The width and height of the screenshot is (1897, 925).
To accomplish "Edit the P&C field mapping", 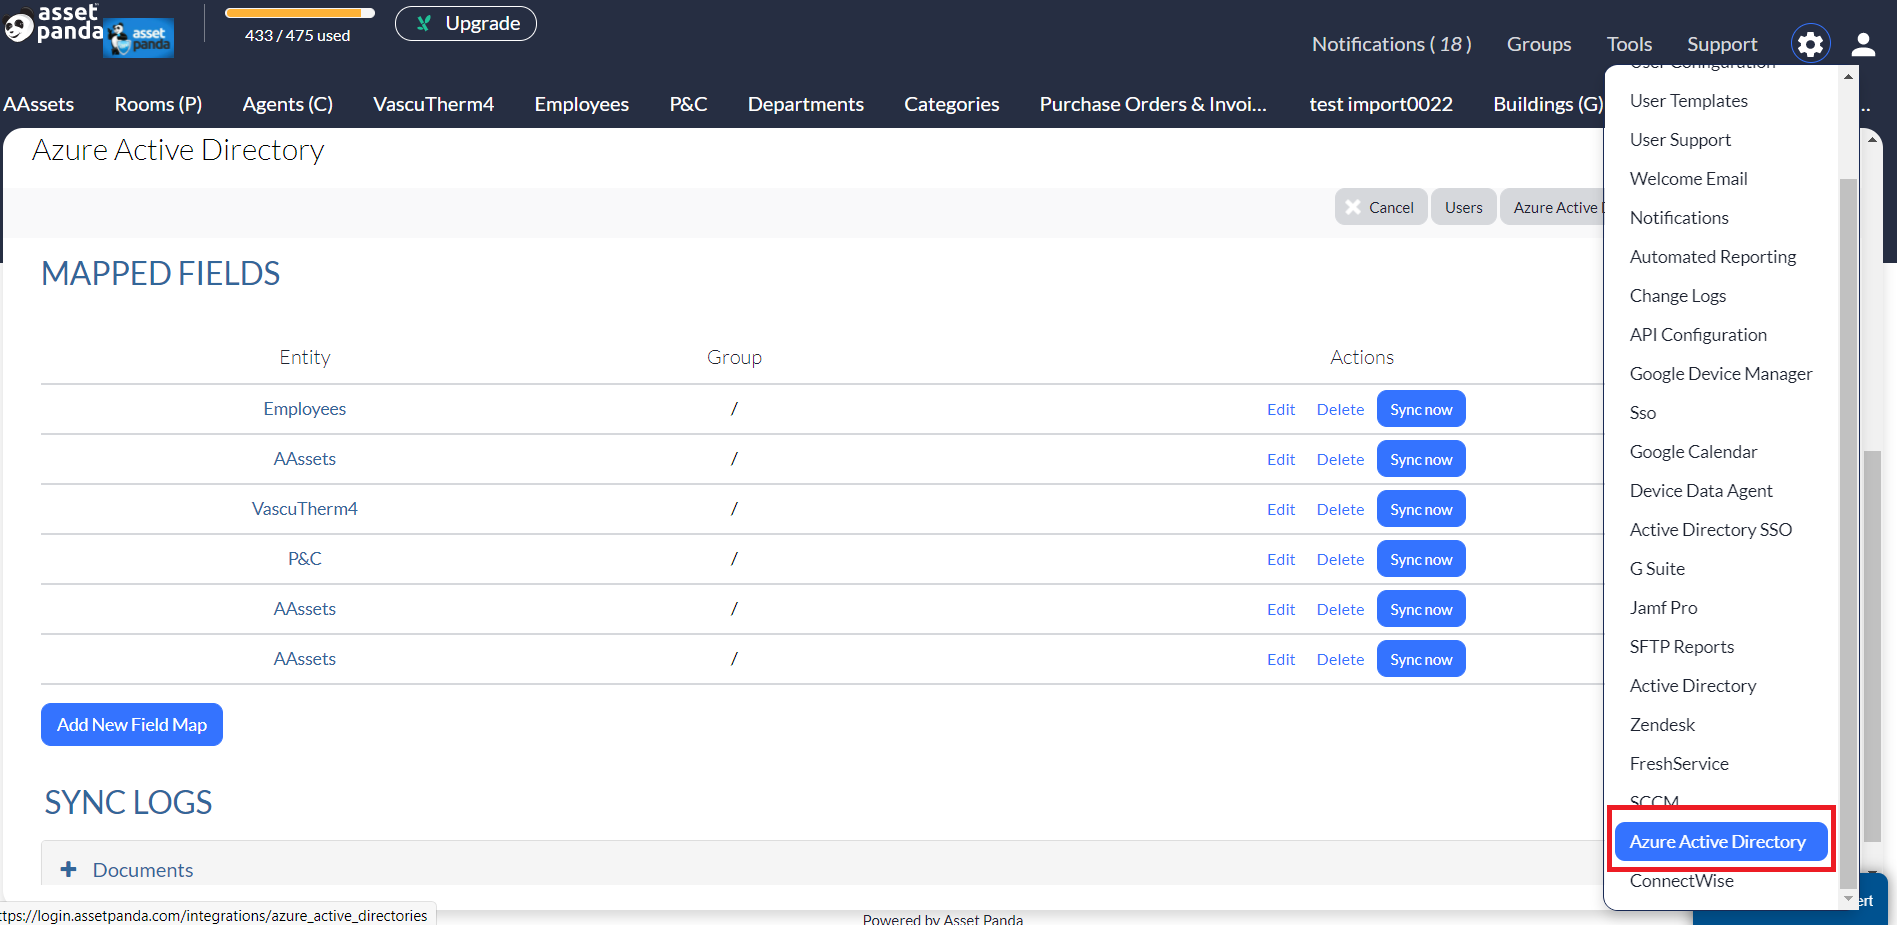I will (x=1281, y=559).
